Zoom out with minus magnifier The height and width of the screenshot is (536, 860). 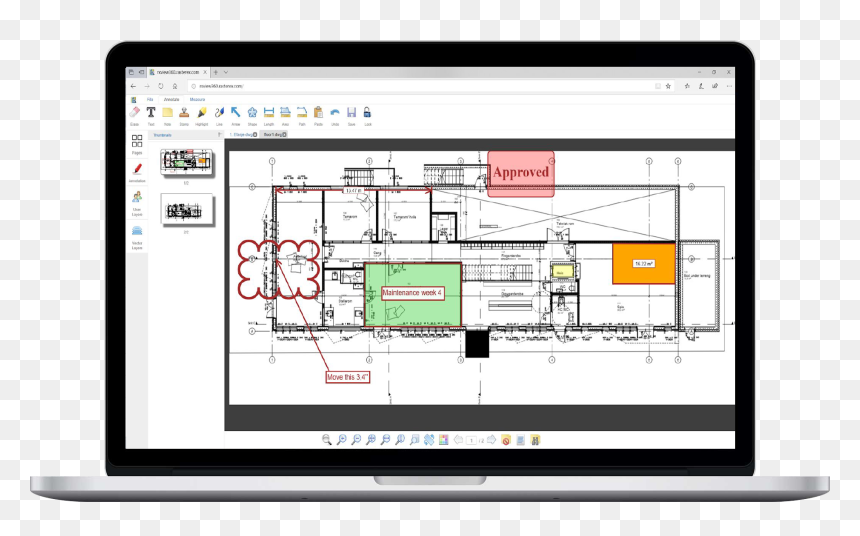point(356,439)
